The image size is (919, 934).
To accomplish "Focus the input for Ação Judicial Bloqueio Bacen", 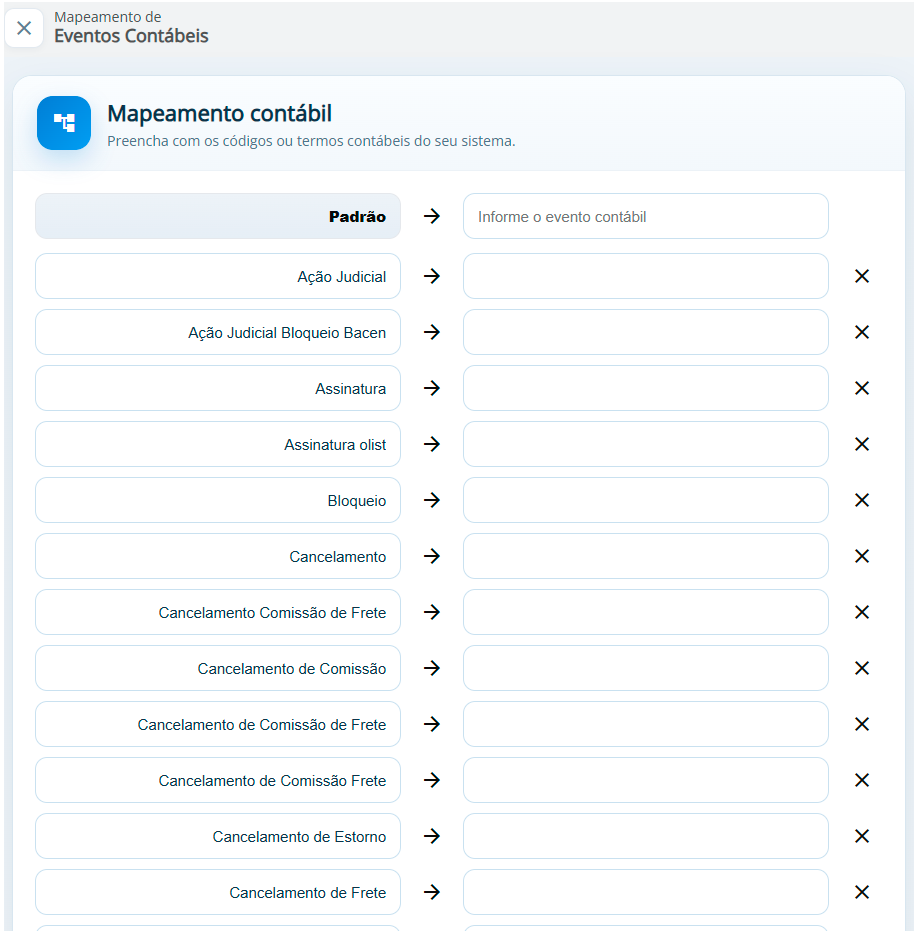I will [646, 332].
